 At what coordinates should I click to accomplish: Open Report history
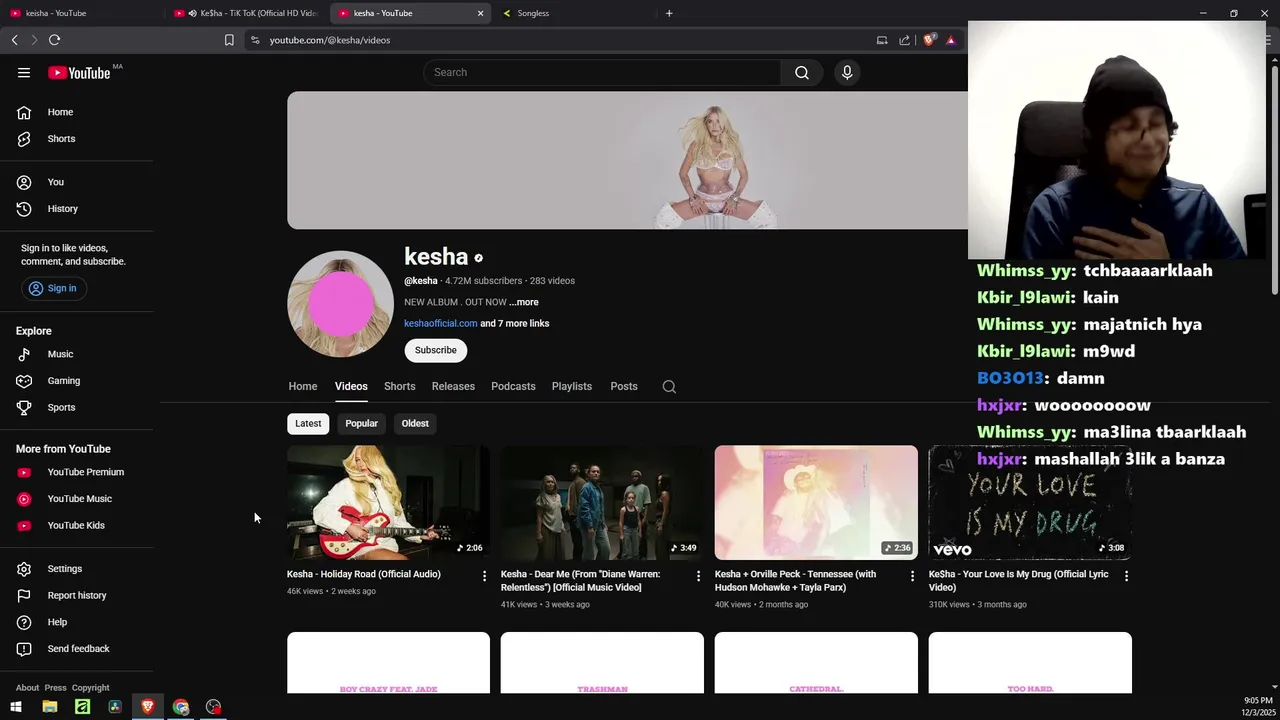pos(77,595)
